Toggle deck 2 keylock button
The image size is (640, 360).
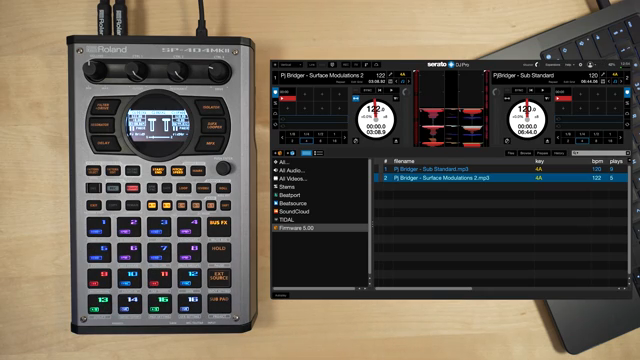(x=507, y=98)
